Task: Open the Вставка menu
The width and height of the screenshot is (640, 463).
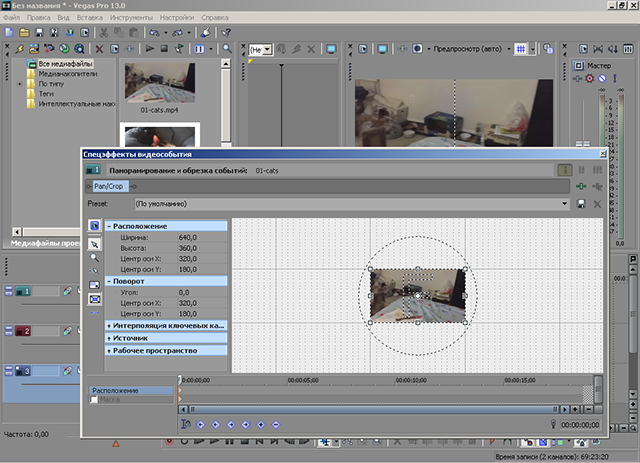Action: click(x=90, y=18)
